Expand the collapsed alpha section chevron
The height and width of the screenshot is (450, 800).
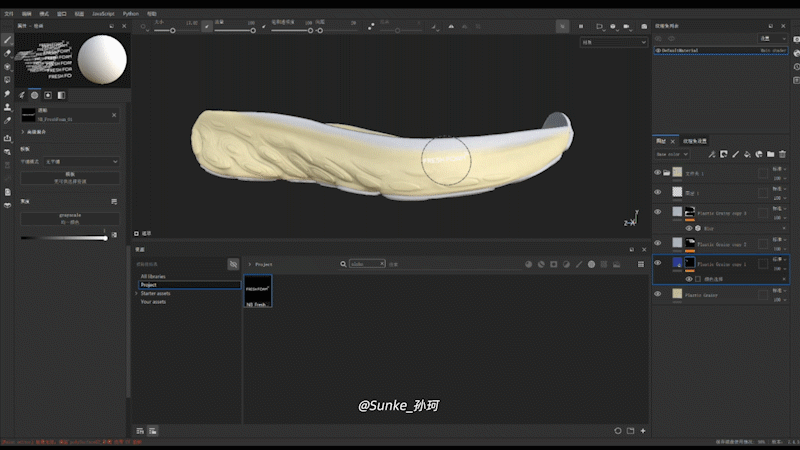(x=23, y=132)
